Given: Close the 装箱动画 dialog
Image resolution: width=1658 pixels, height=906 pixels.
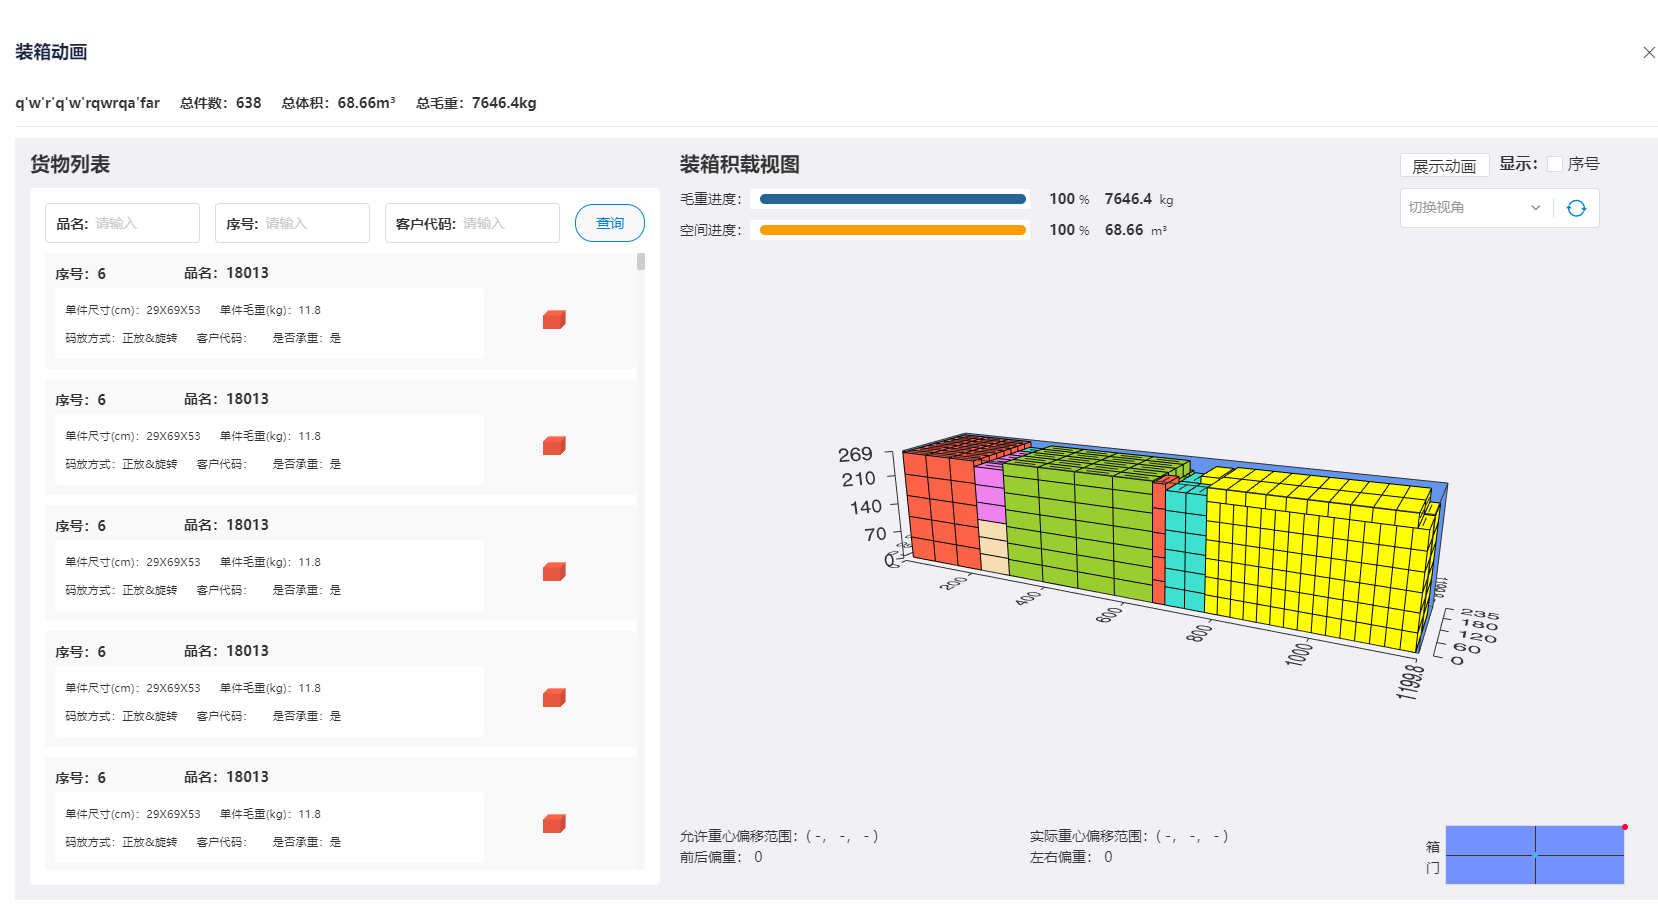Looking at the screenshot, I should [1649, 52].
